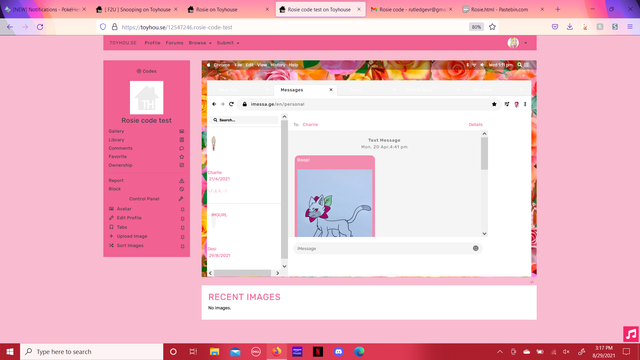Click the Gallery icon in the sidebar
Viewport: 640px width, 360px height.
182,131
